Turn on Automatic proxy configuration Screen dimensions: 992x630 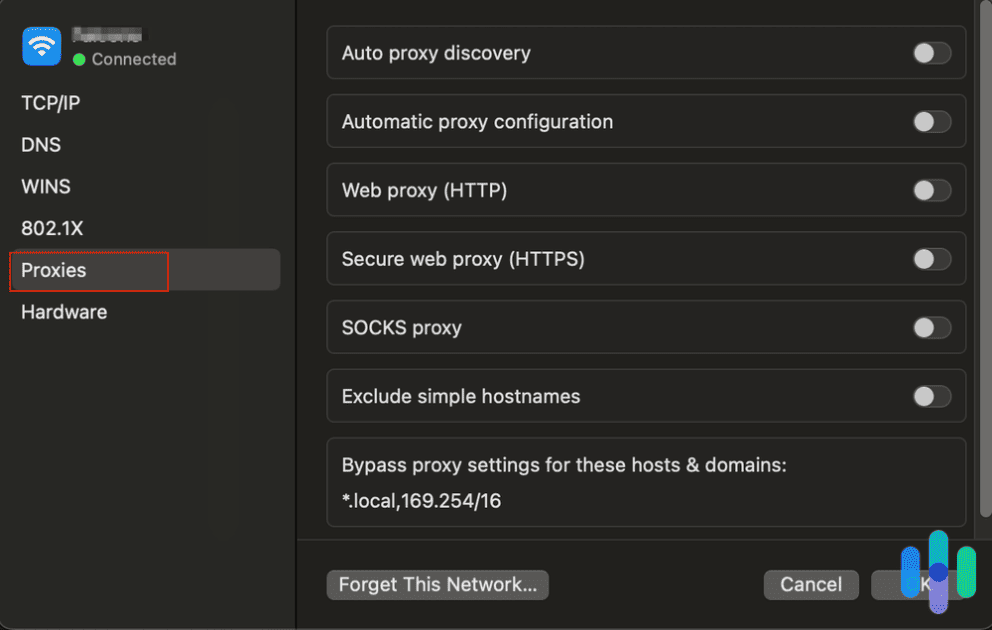(x=931, y=121)
